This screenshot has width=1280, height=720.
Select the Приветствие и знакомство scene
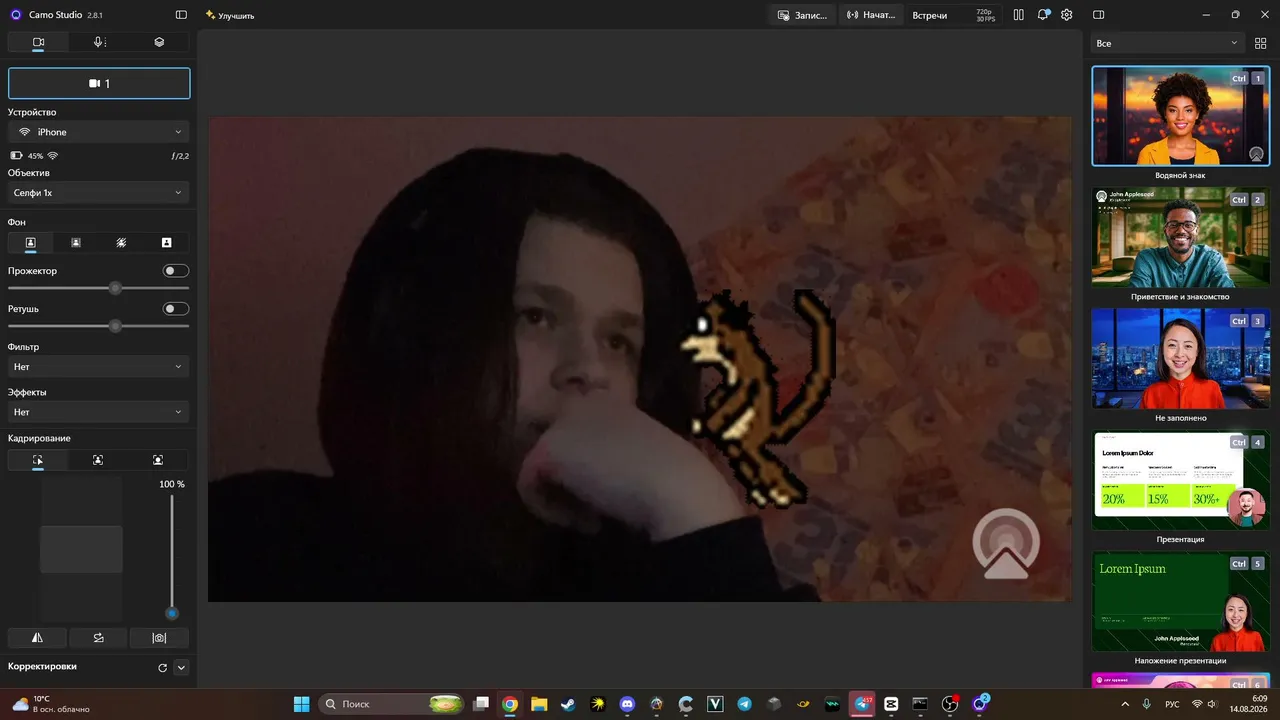point(1180,237)
